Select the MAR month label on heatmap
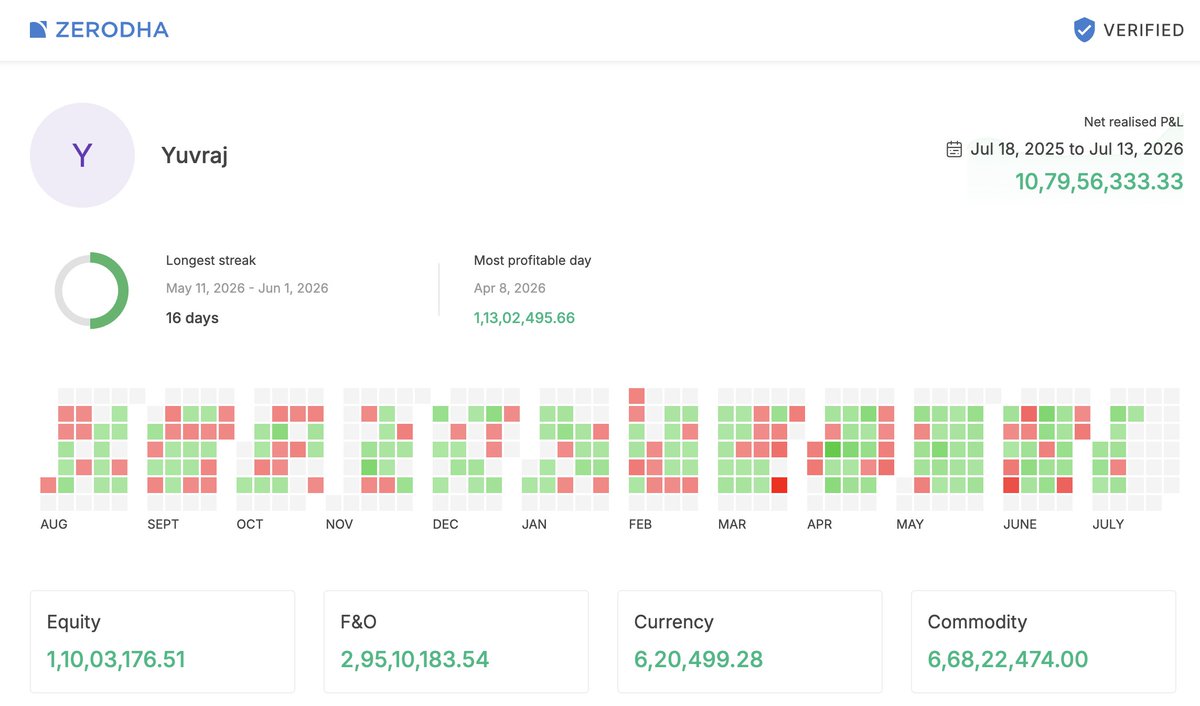 tap(732, 524)
